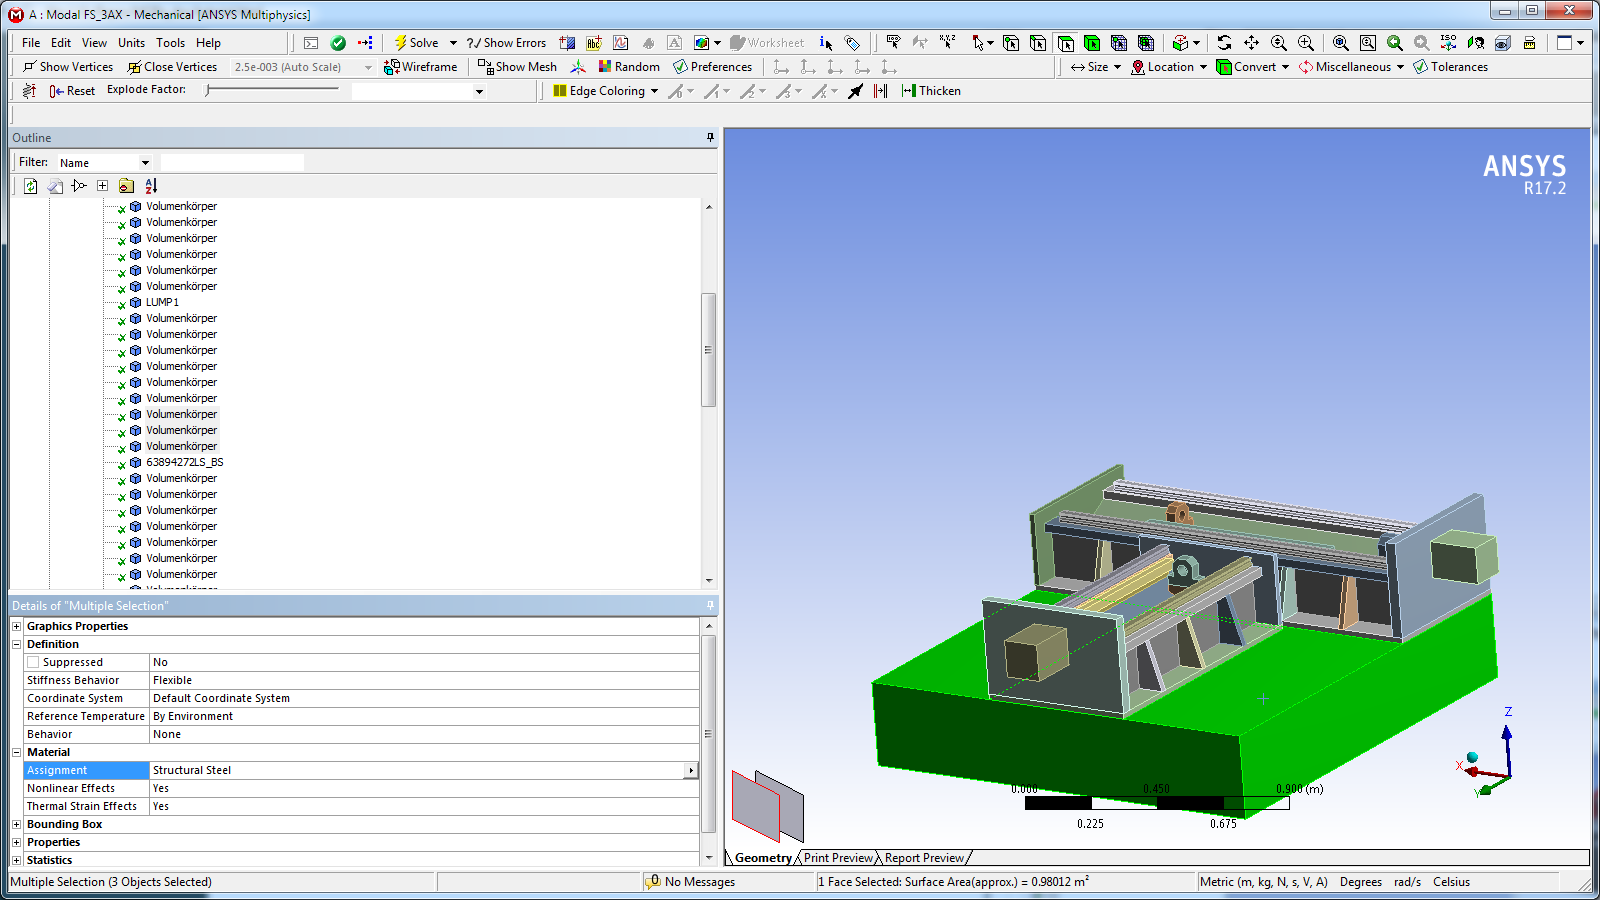Image resolution: width=1600 pixels, height=900 pixels.
Task: Click the ISO isometric view icon
Action: click(x=1448, y=43)
